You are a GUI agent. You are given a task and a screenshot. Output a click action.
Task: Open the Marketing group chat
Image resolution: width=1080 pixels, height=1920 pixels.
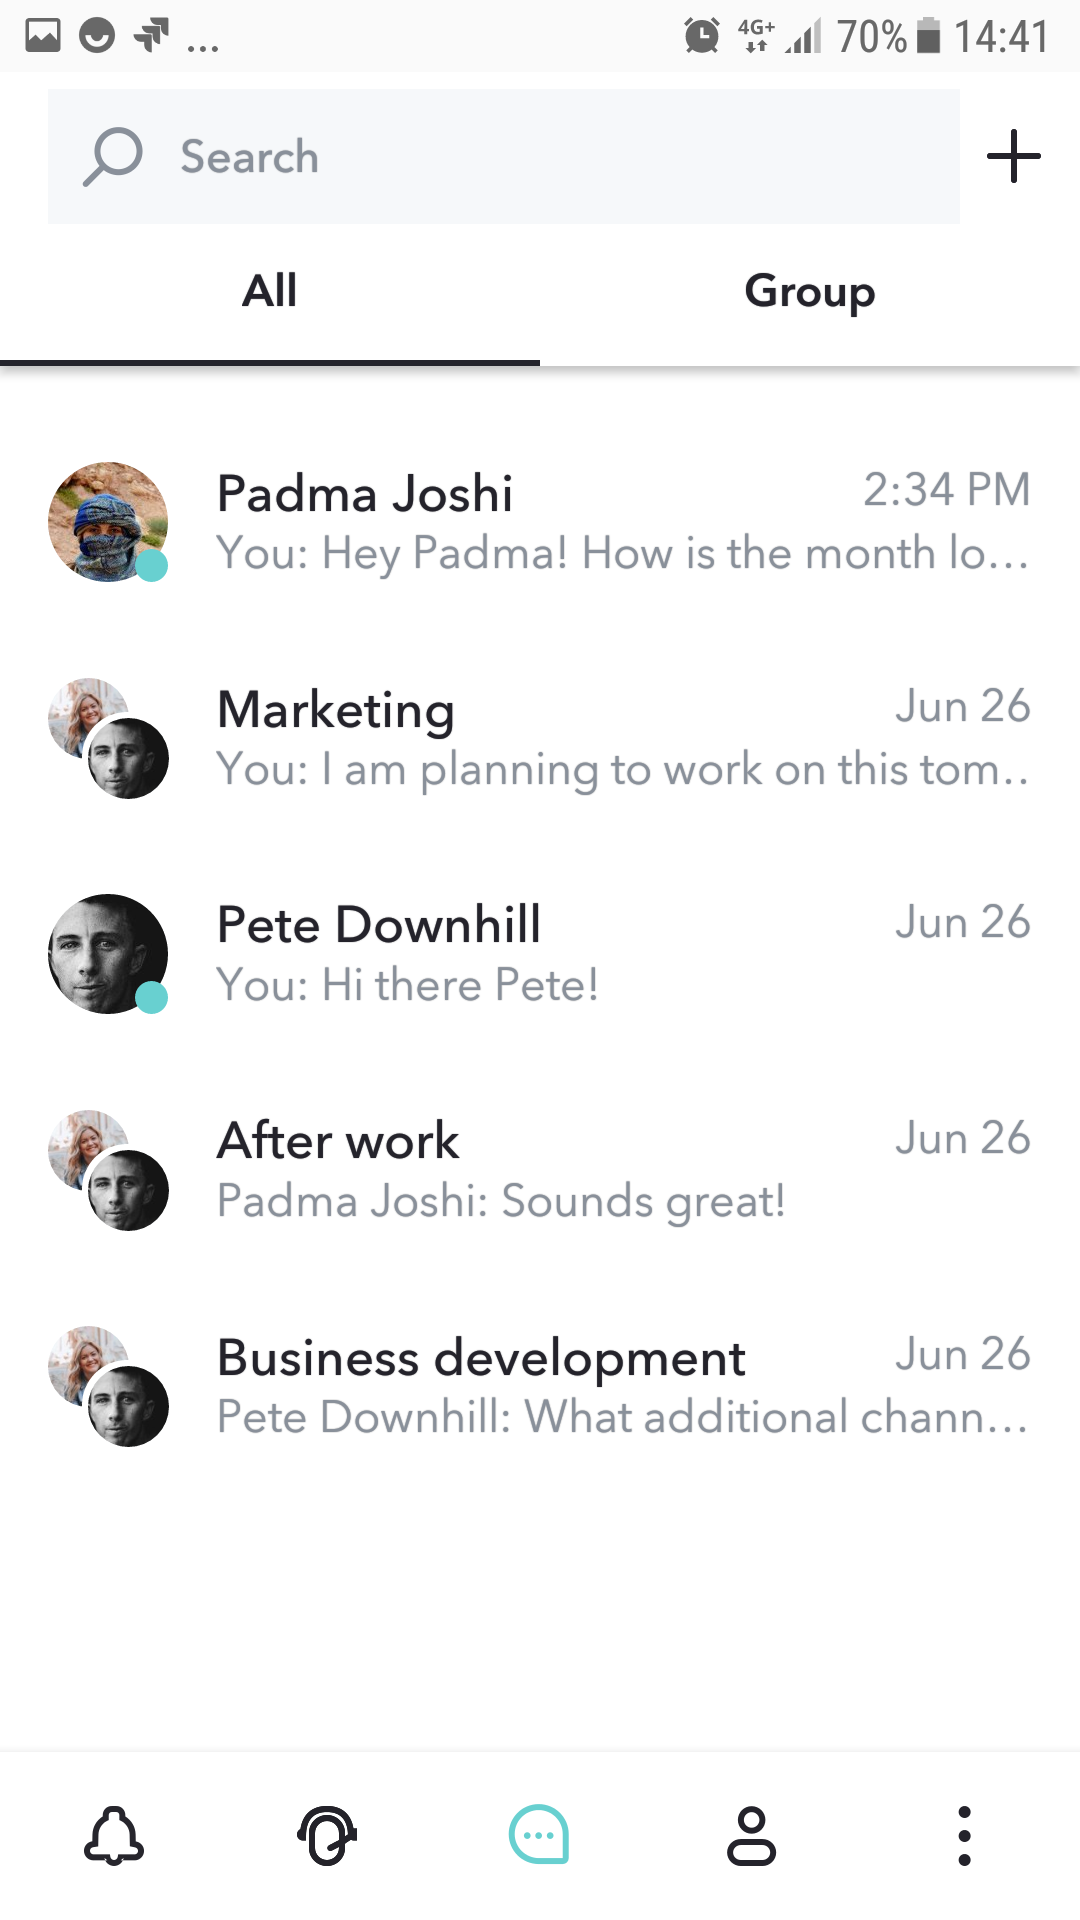(x=620, y=738)
